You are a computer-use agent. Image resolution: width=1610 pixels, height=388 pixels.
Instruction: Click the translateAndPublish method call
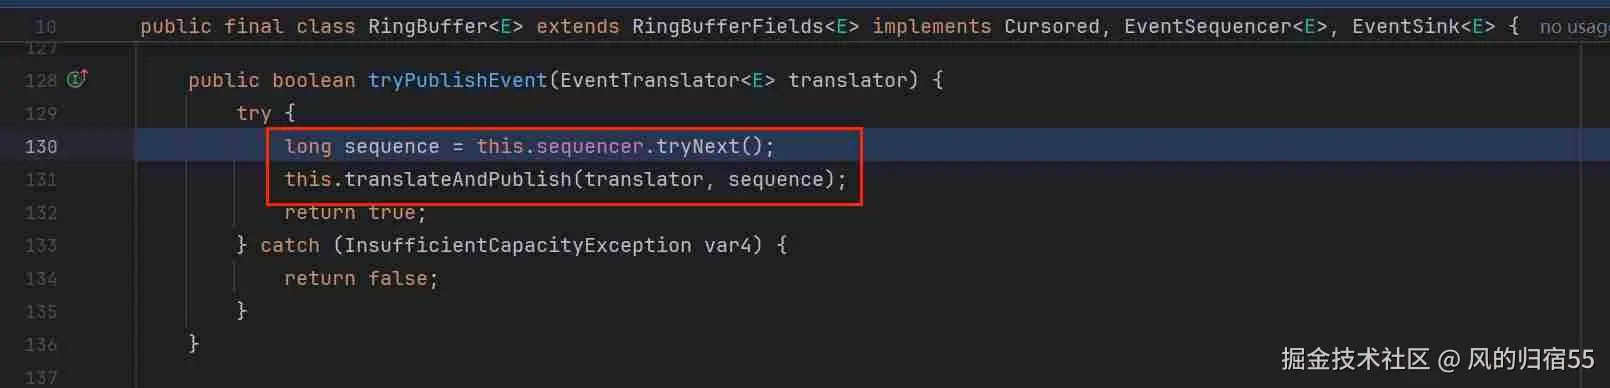click(x=457, y=179)
